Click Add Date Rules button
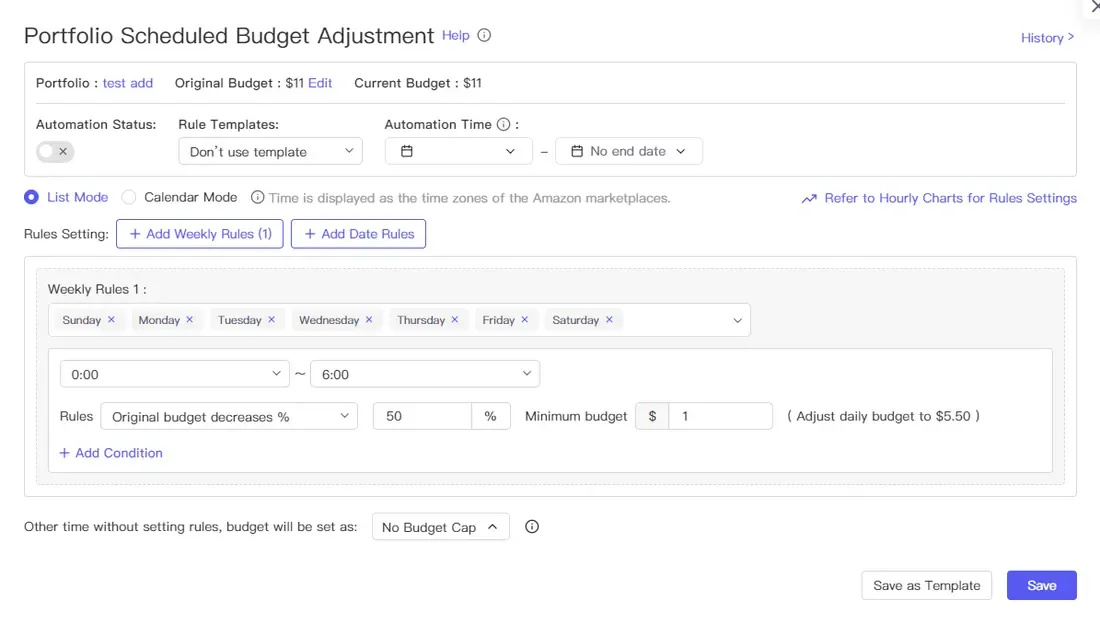Viewport: 1100px width, 624px height. (358, 234)
